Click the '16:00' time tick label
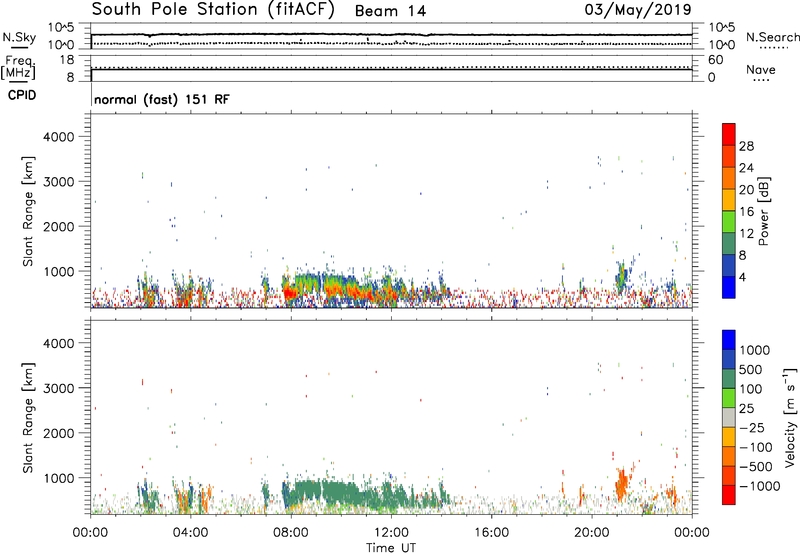Viewport: 800px width, 554px height. (x=491, y=533)
